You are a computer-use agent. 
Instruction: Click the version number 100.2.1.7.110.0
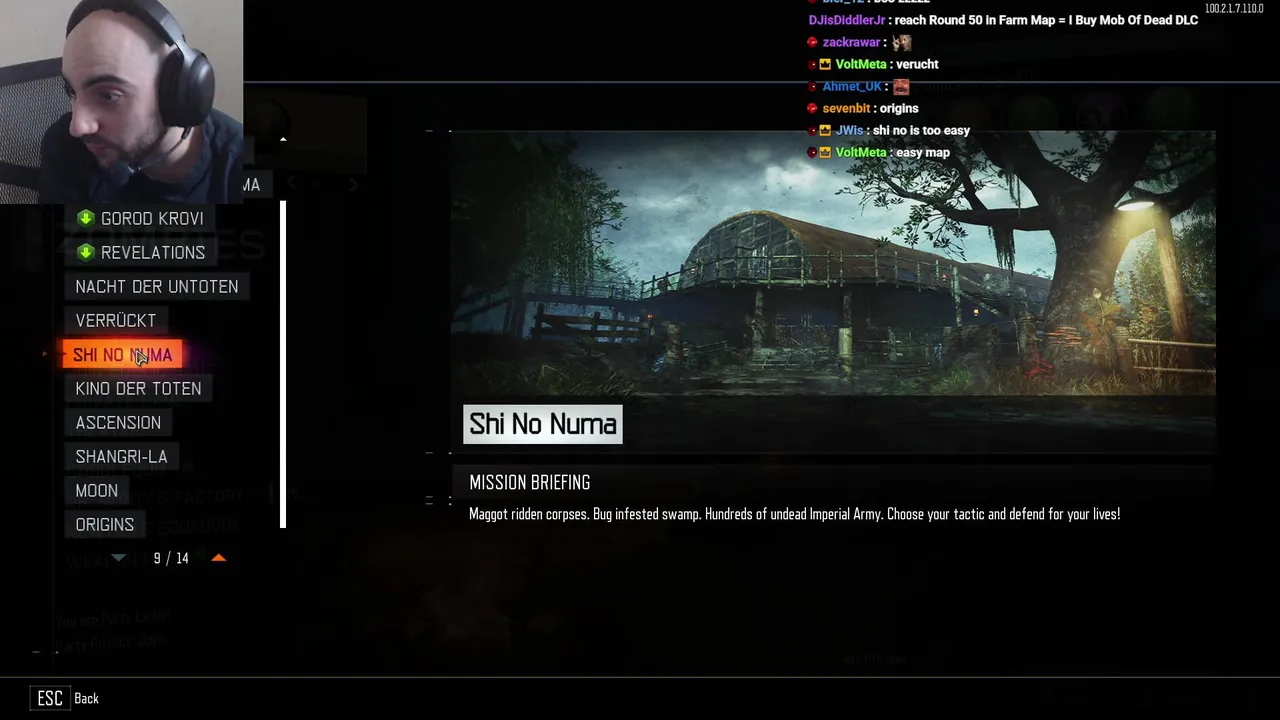click(x=1234, y=9)
